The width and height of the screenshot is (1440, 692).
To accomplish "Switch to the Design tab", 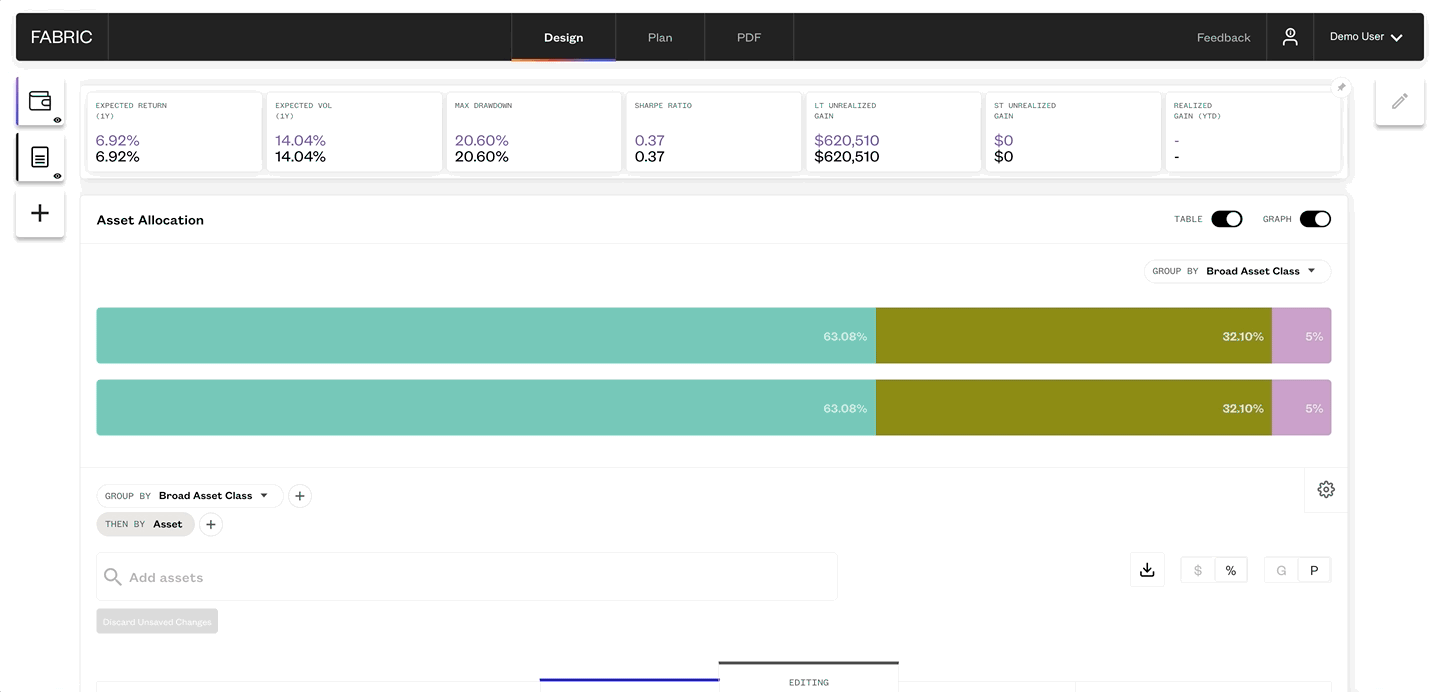I will (563, 37).
